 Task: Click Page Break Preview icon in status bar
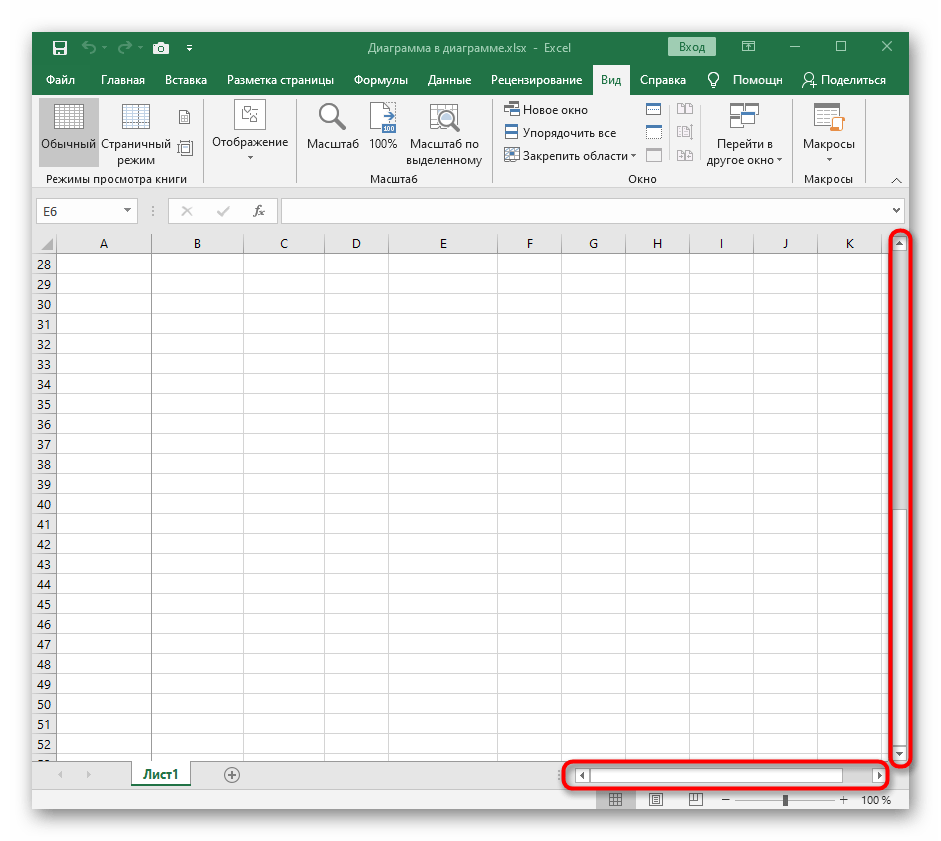tap(696, 799)
